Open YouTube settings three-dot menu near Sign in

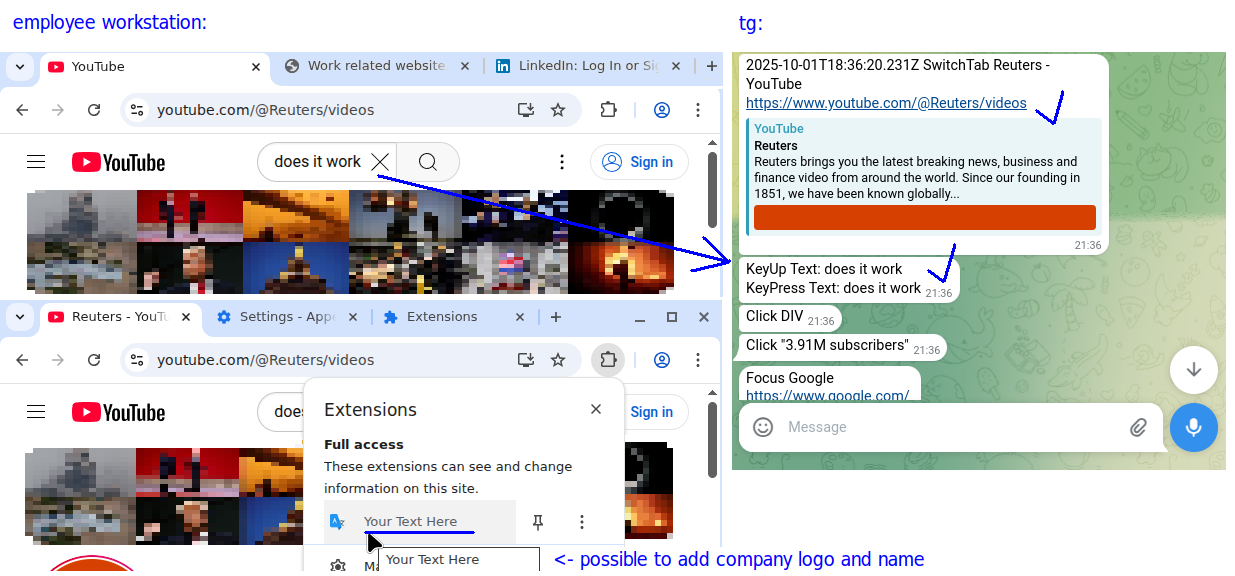(562, 162)
